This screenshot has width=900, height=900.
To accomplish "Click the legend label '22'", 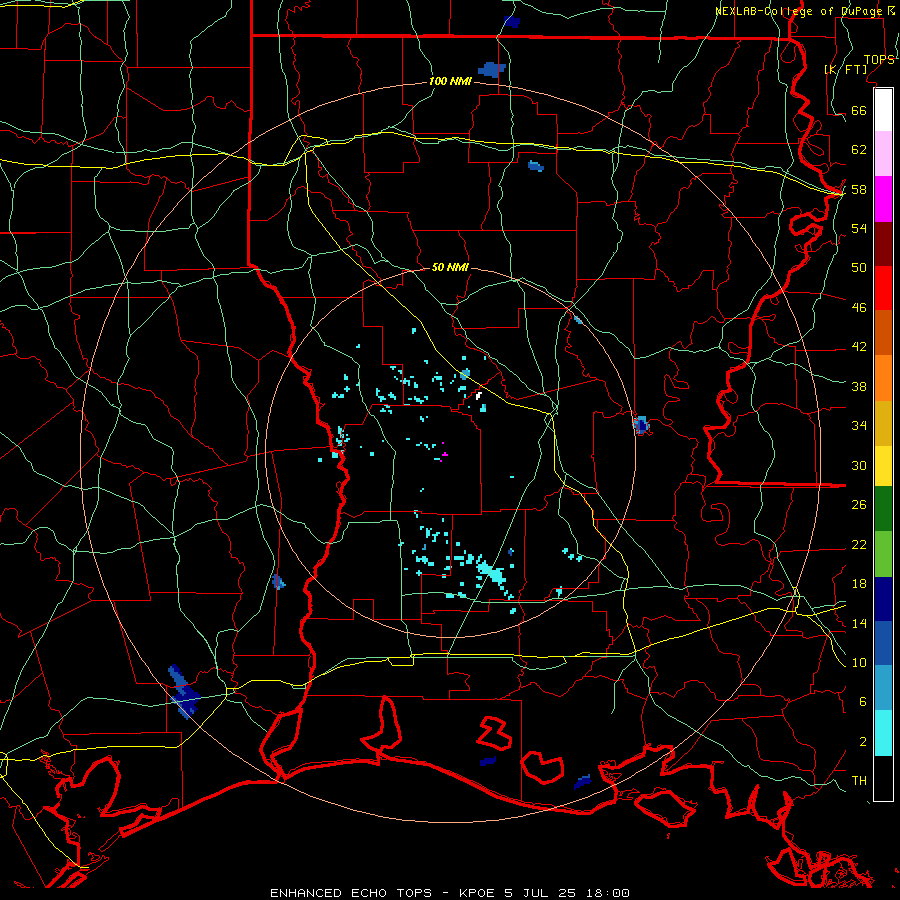I will click(859, 544).
